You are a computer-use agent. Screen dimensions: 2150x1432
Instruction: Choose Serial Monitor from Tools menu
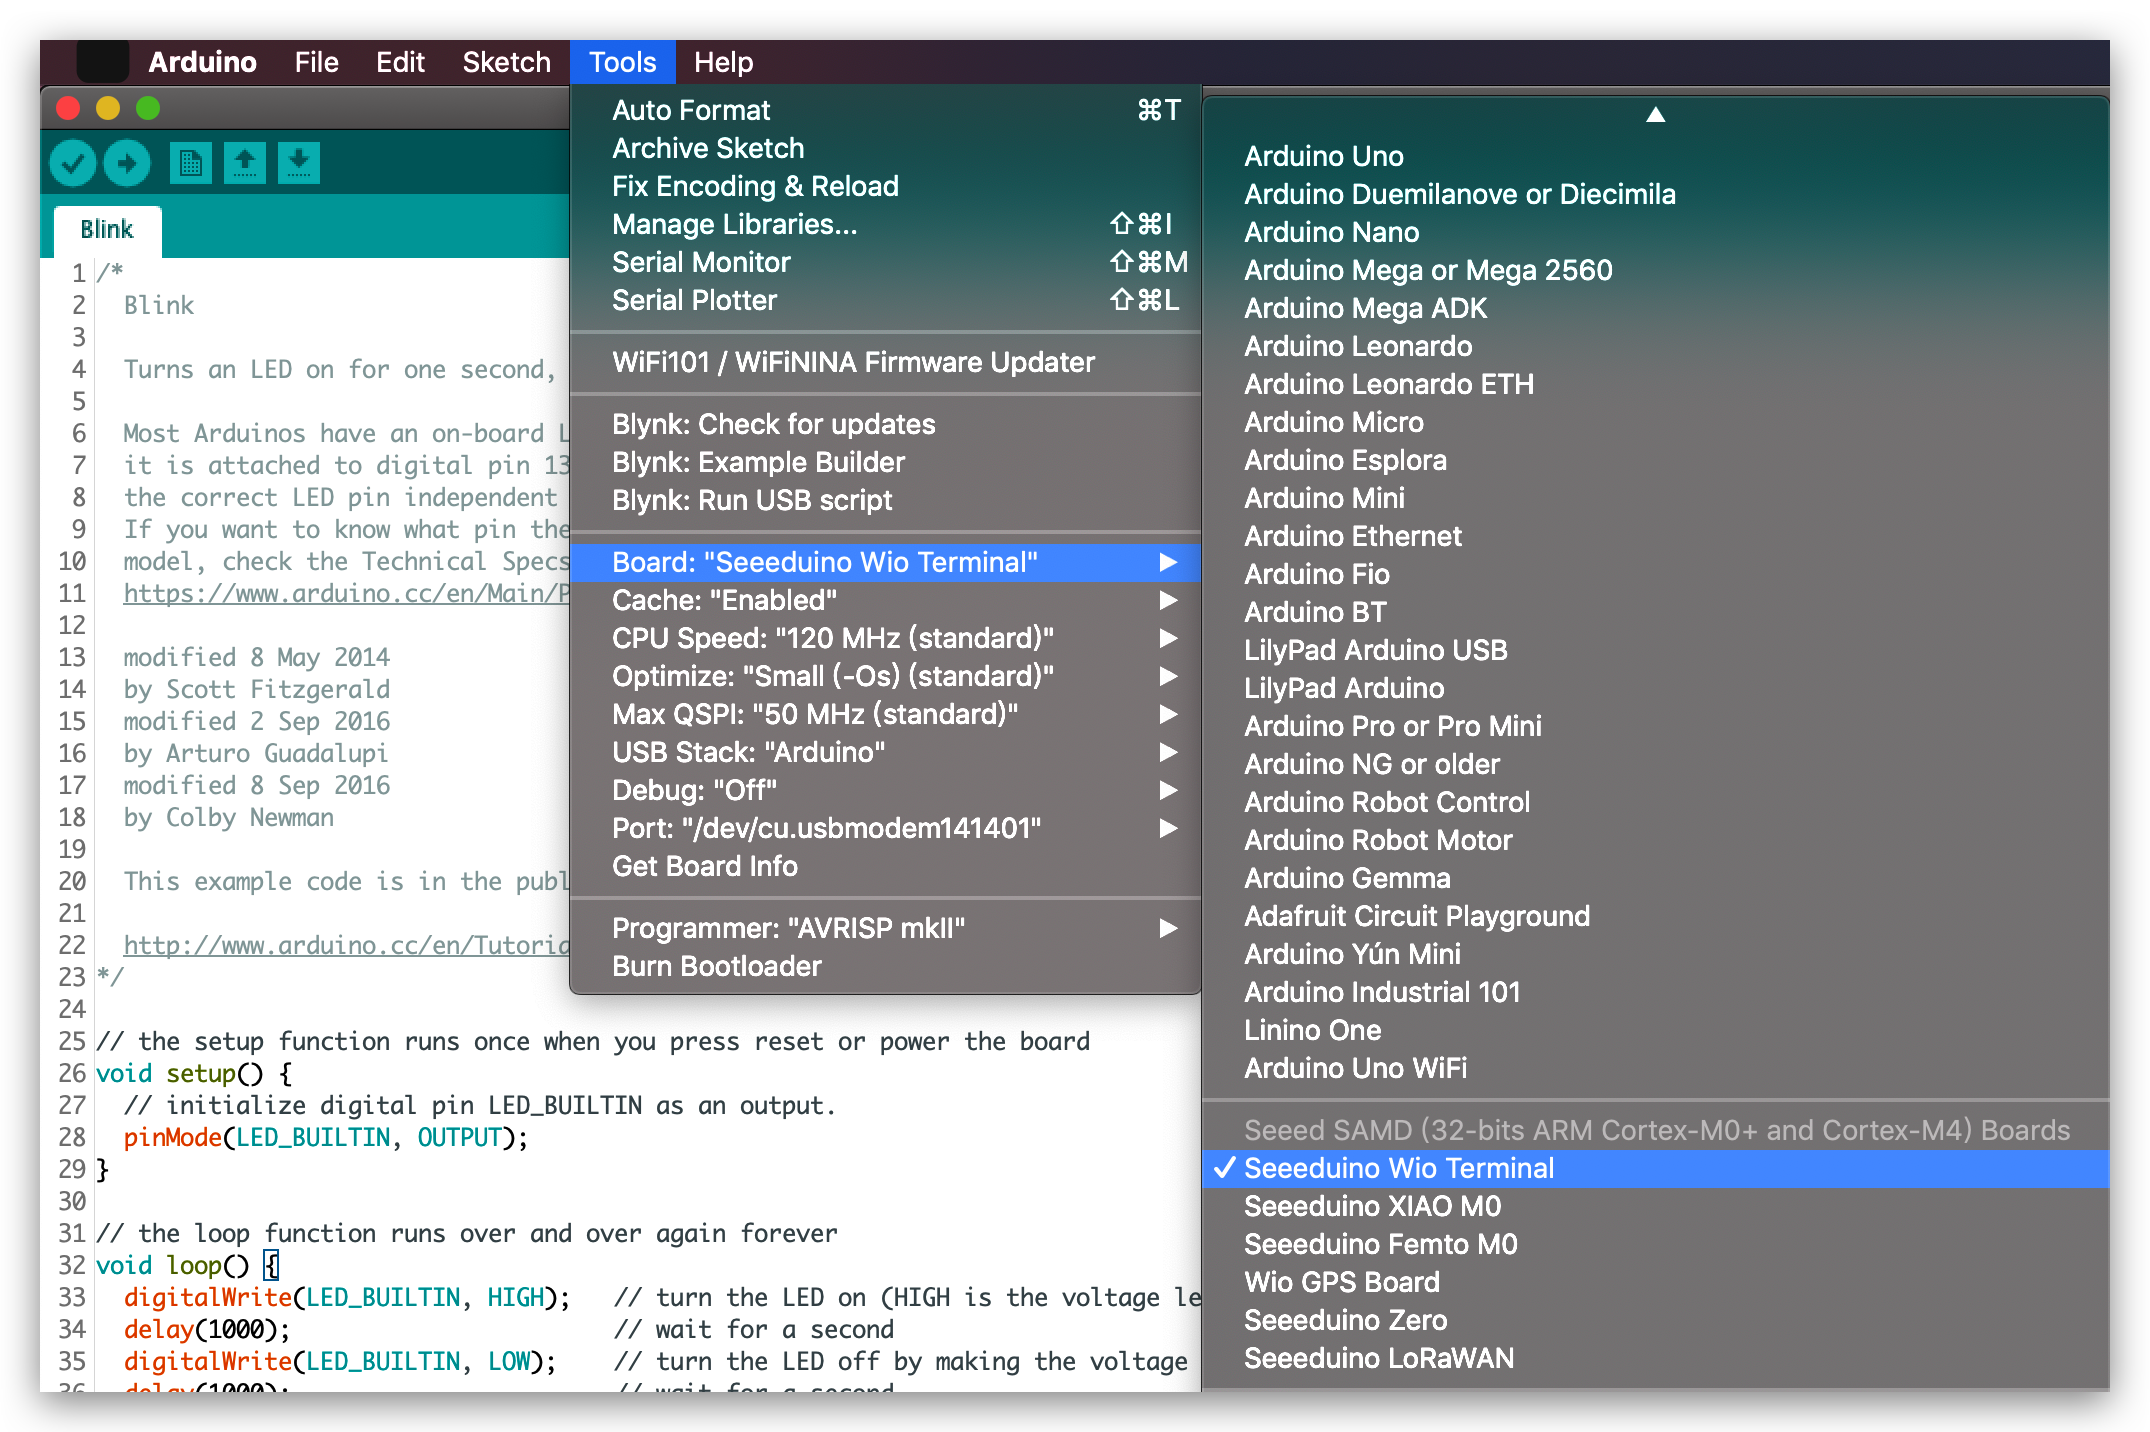pyautogui.click(x=701, y=262)
